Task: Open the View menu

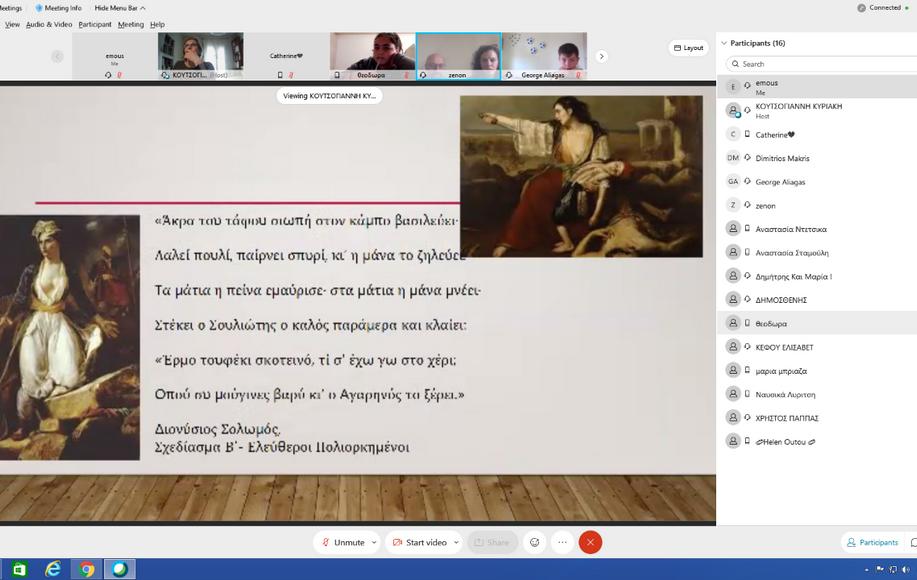Action: [x=12, y=25]
